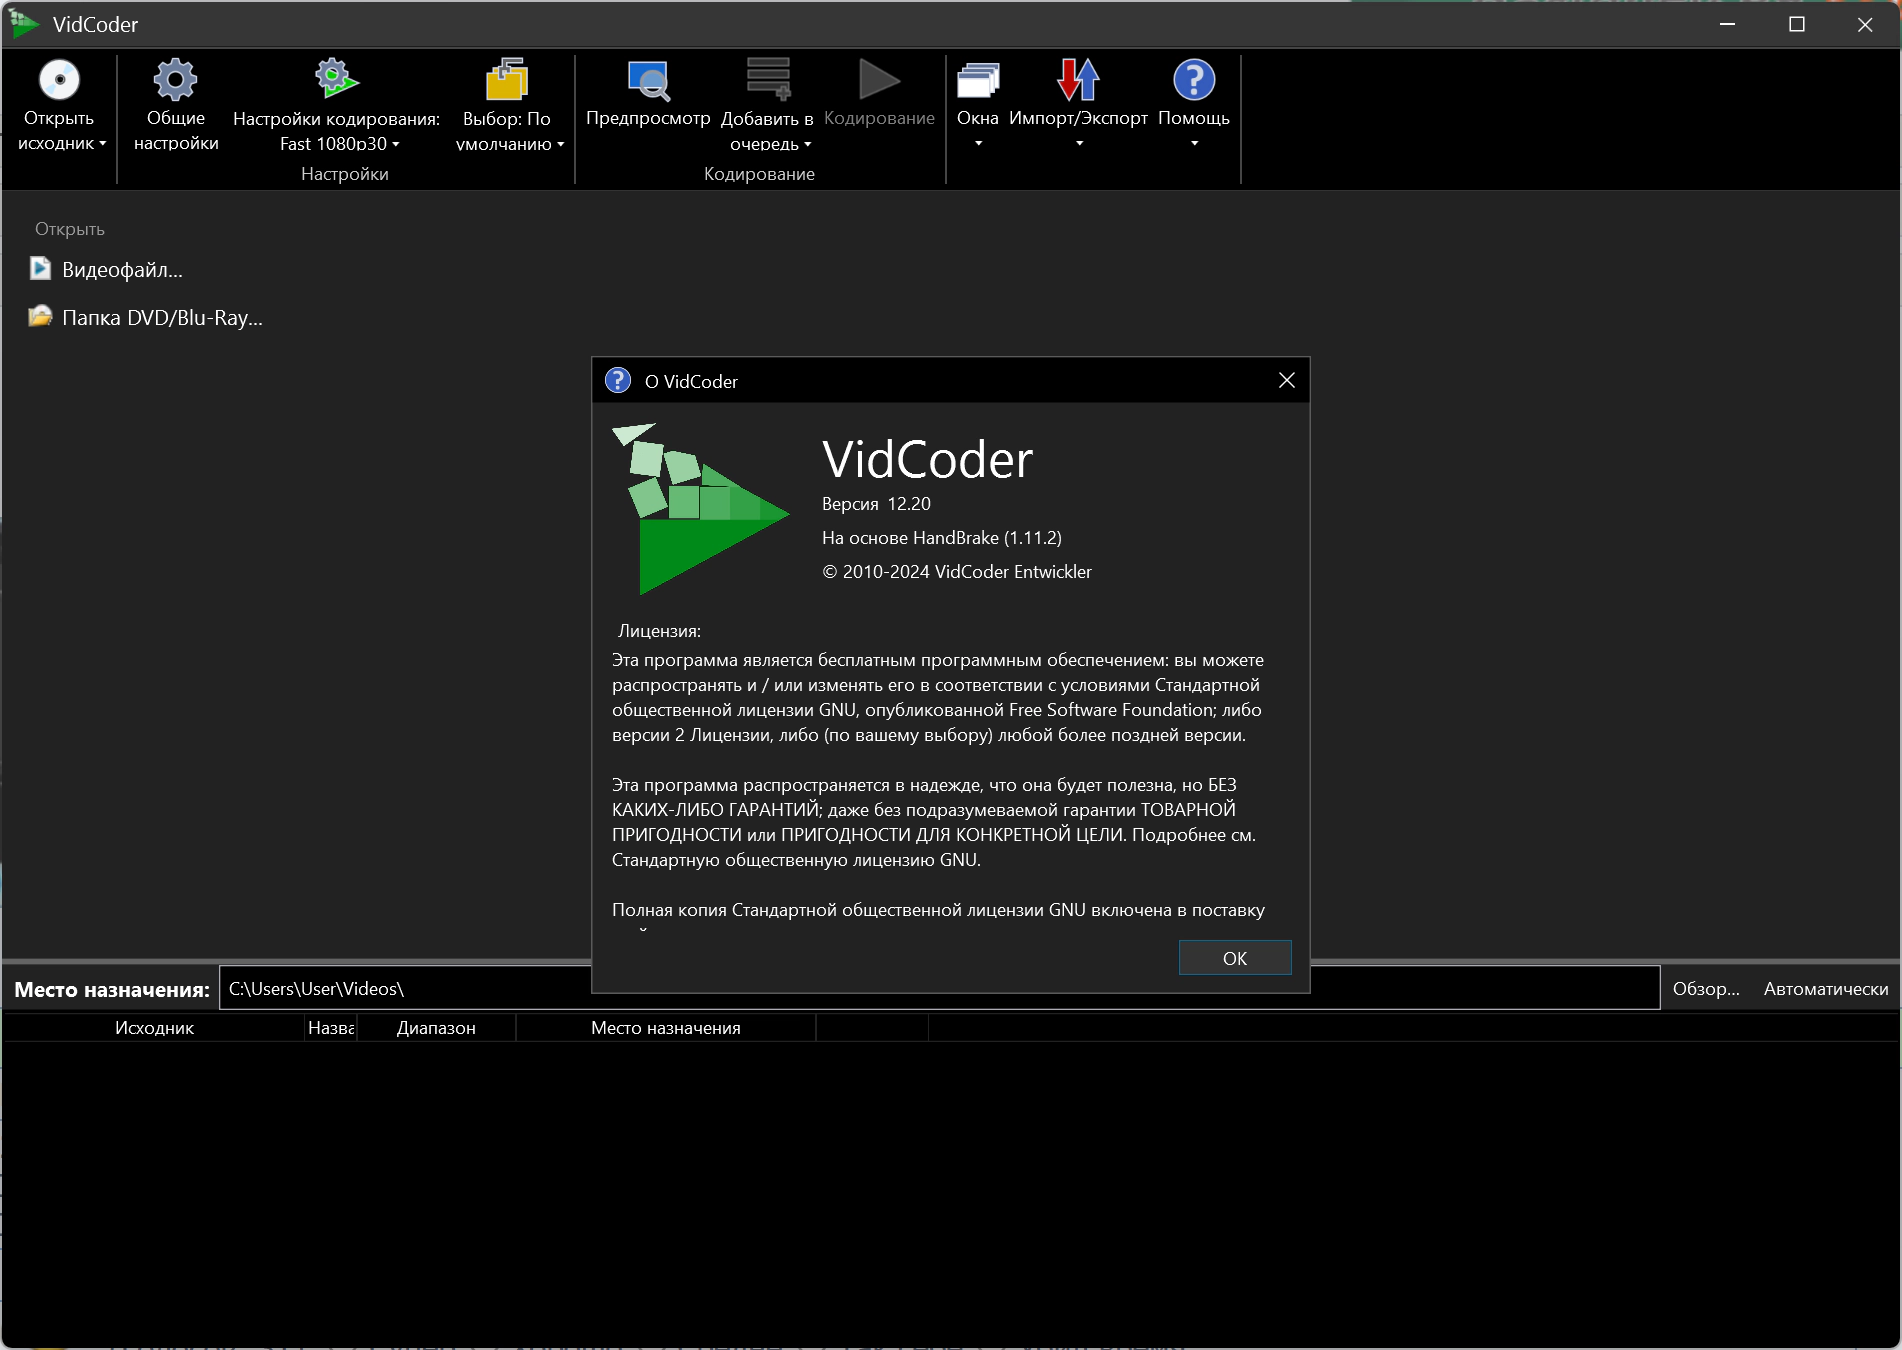Maximize the VidCoder window
The width and height of the screenshot is (1902, 1350).
coord(1796,24)
